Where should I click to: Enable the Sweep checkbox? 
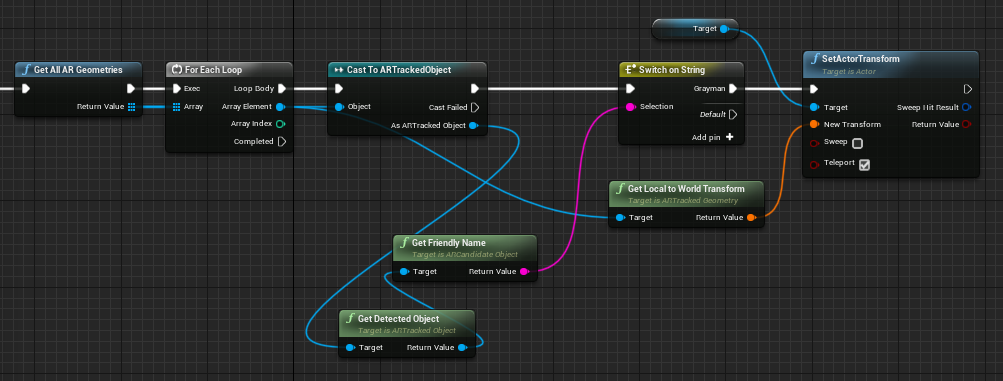tap(858, 143)
